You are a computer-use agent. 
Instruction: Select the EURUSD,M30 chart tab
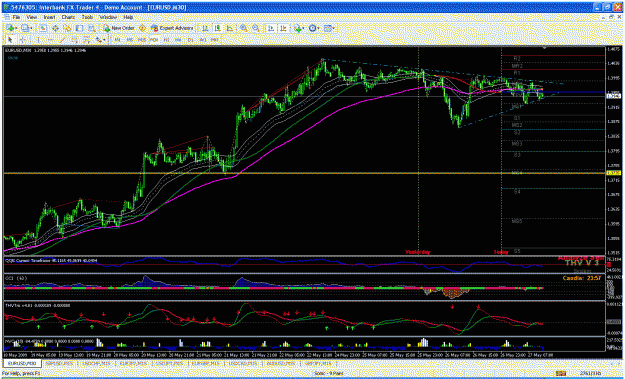click(x=22, y=363)
